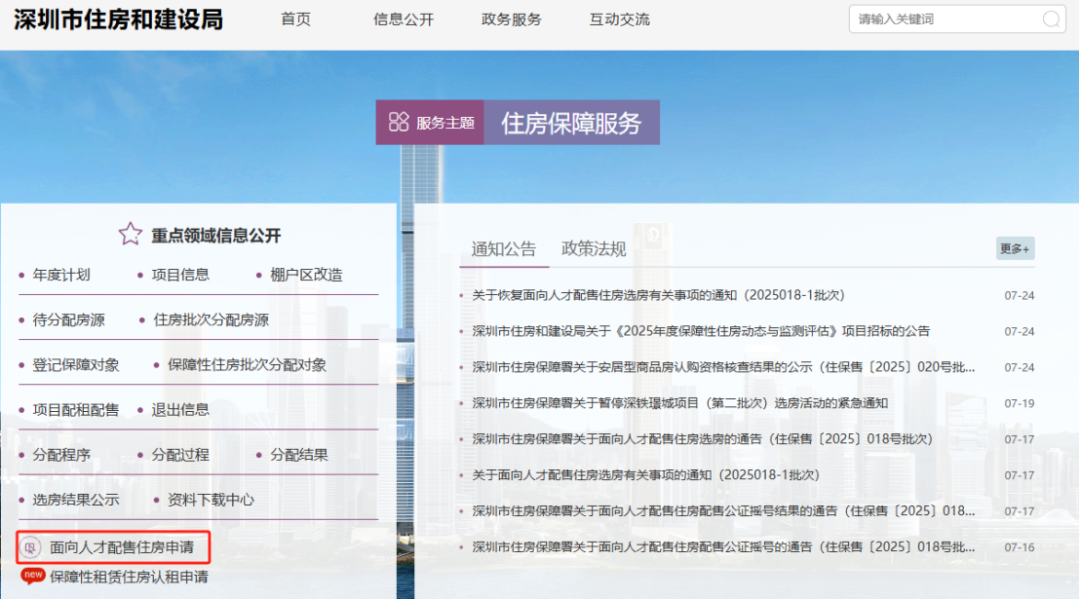Focus the 请输入关键词 search field
This screenshot has width=1080, height=599.
940,19
